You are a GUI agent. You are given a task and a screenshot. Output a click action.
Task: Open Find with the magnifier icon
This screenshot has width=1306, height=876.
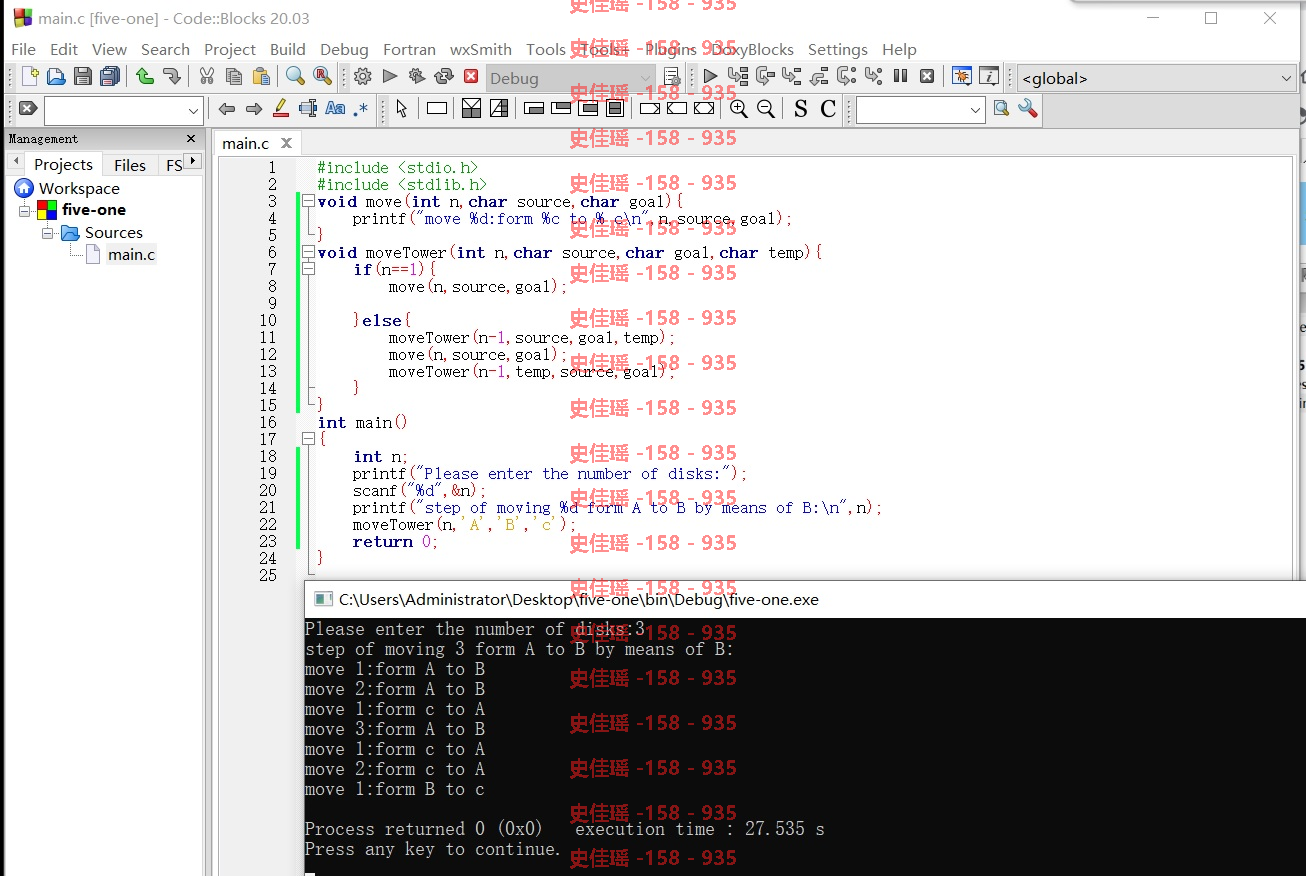pos(295,76)
